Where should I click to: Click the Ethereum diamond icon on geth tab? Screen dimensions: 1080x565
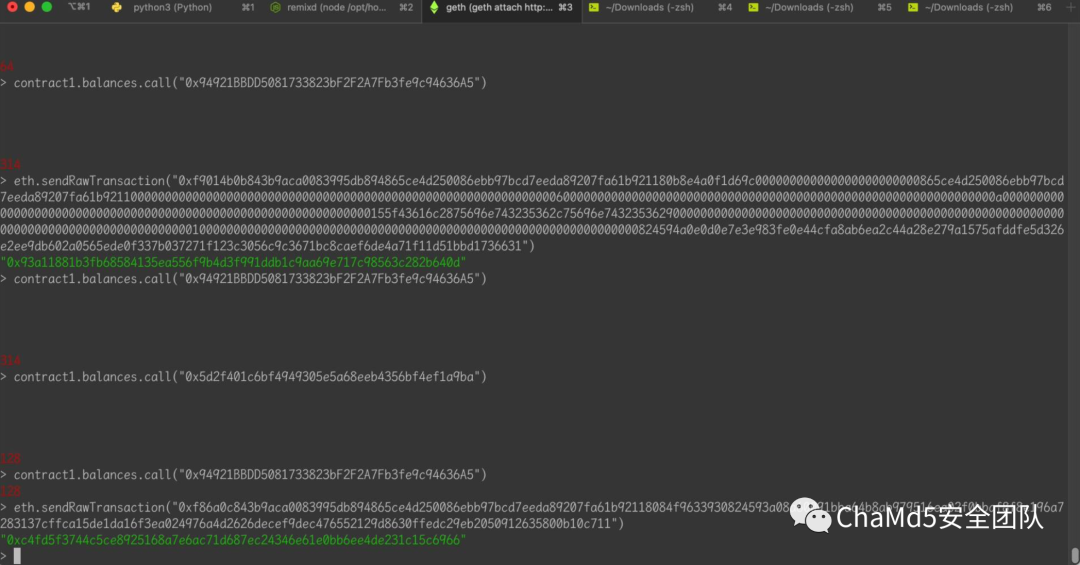[x=434, y=8]
